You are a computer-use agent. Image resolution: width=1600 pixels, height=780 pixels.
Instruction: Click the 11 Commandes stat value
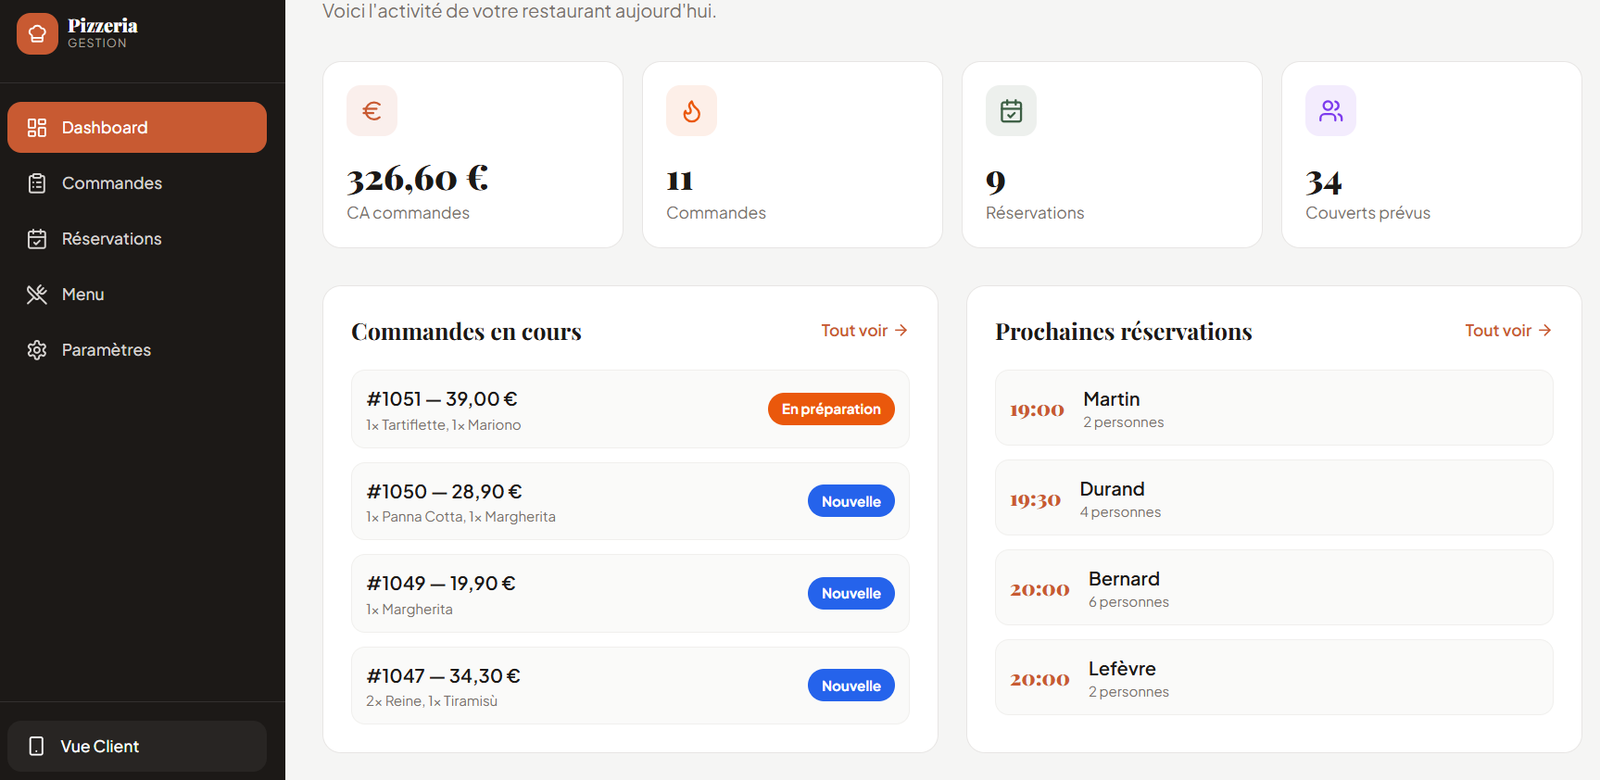pos(680,180)
